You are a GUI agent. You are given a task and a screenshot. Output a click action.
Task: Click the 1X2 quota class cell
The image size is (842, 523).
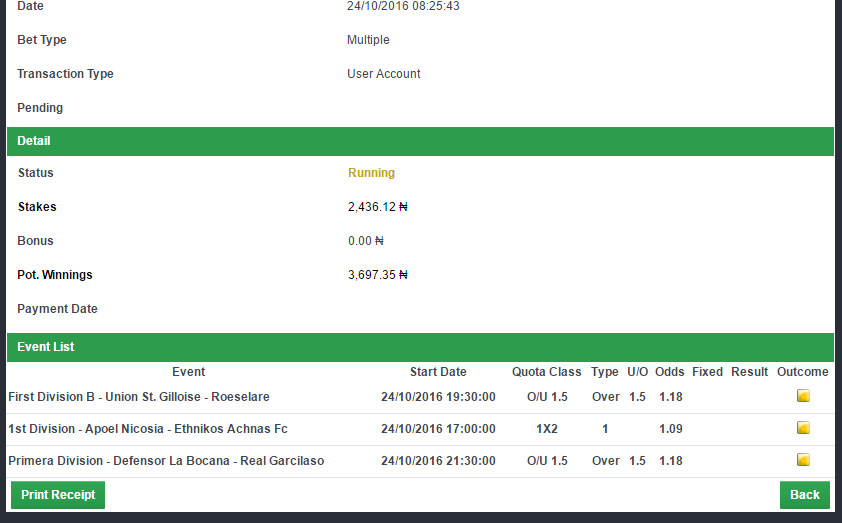(547, 429)
